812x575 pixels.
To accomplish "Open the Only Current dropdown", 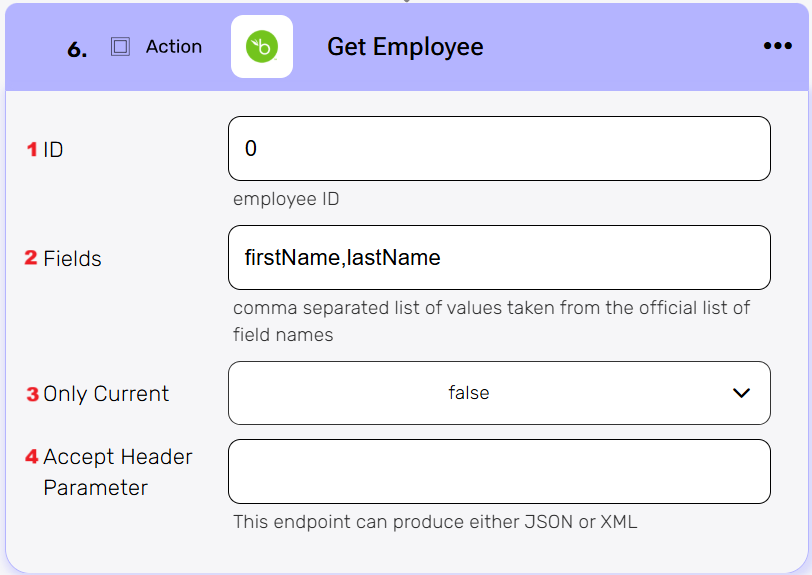I will 499,393.
